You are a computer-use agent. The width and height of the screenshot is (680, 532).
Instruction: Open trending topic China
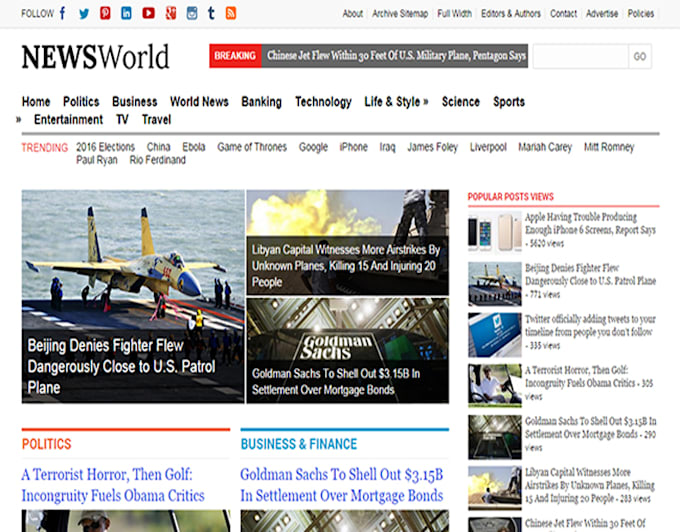158,147
